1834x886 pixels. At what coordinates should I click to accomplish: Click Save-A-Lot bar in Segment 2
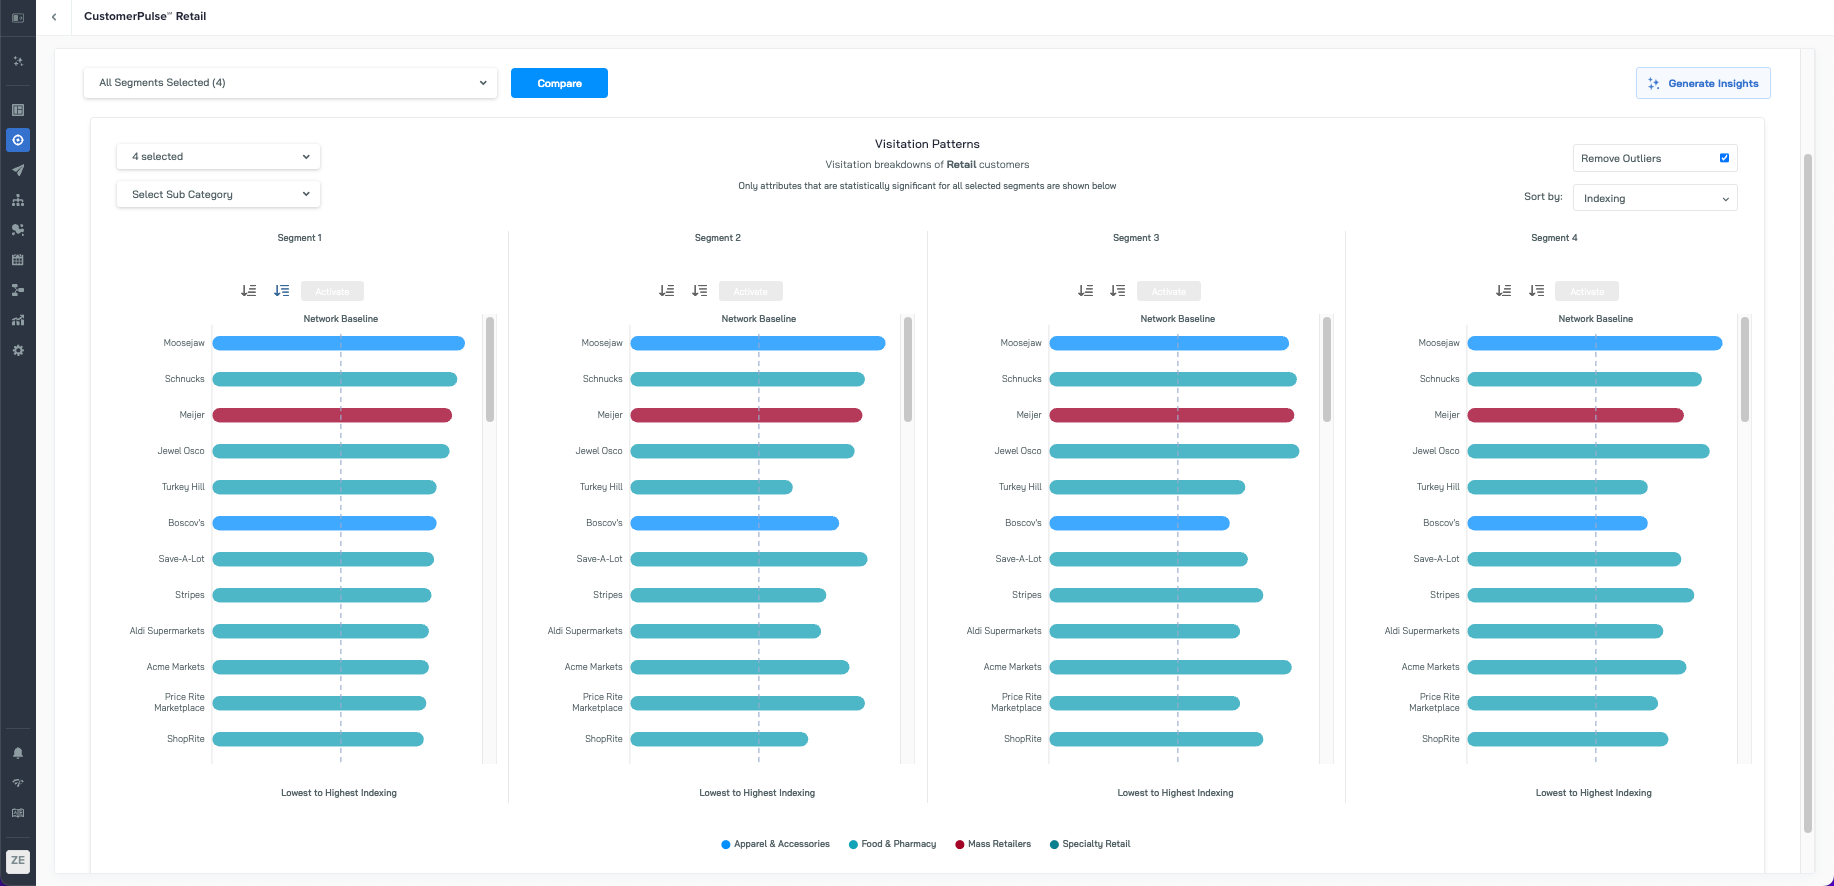click(x=749, y=559)
